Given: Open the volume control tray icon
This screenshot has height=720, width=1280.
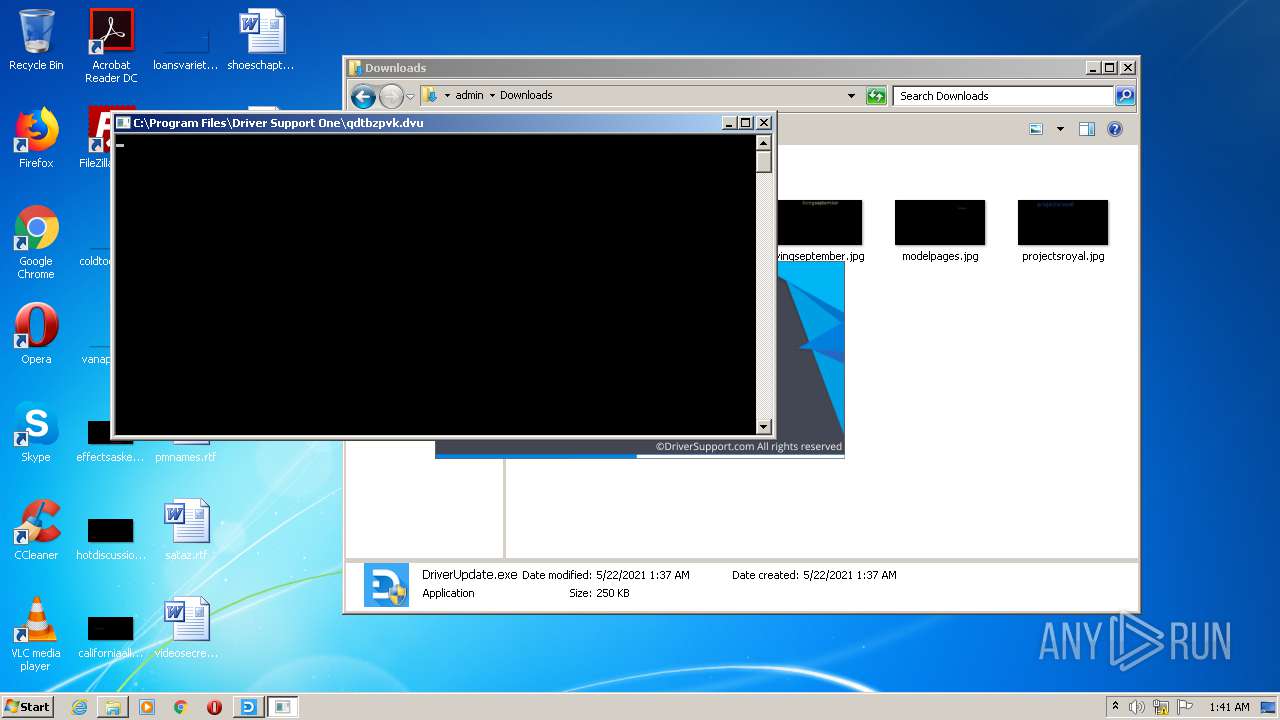Looking at the screenshot, I should click(1137, 707).
